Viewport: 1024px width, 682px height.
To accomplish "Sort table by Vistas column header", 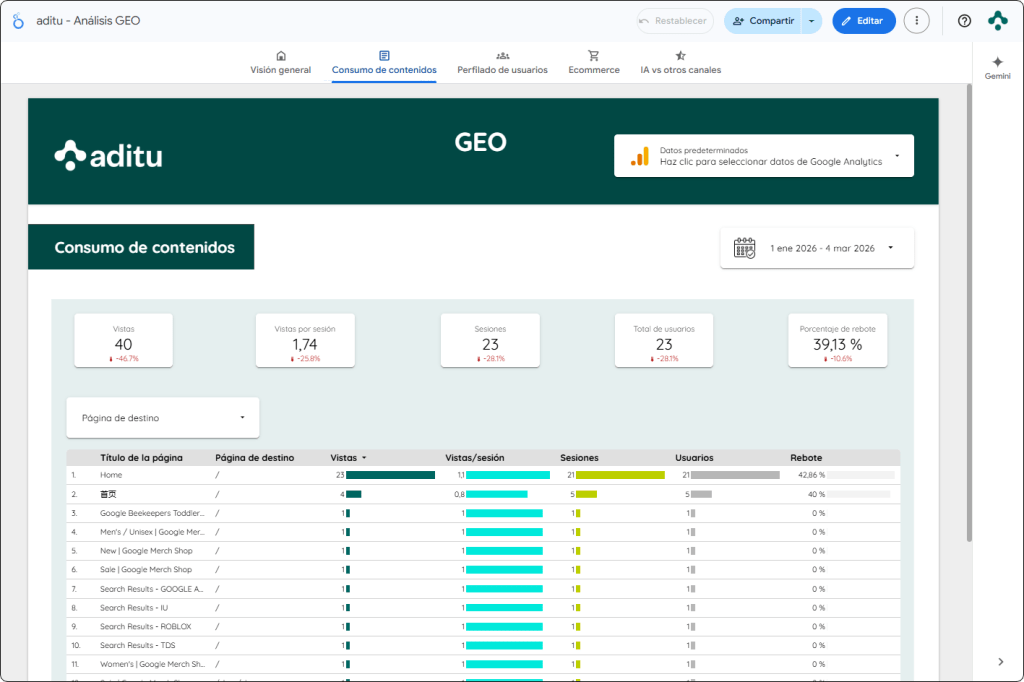I will pyautogui.click(x=343, y=458).
